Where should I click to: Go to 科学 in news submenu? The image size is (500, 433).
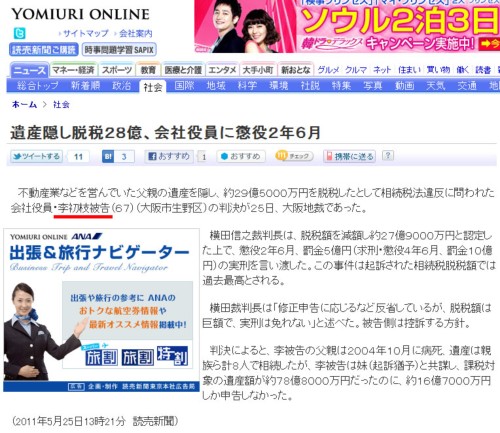(x=247, y=86)
